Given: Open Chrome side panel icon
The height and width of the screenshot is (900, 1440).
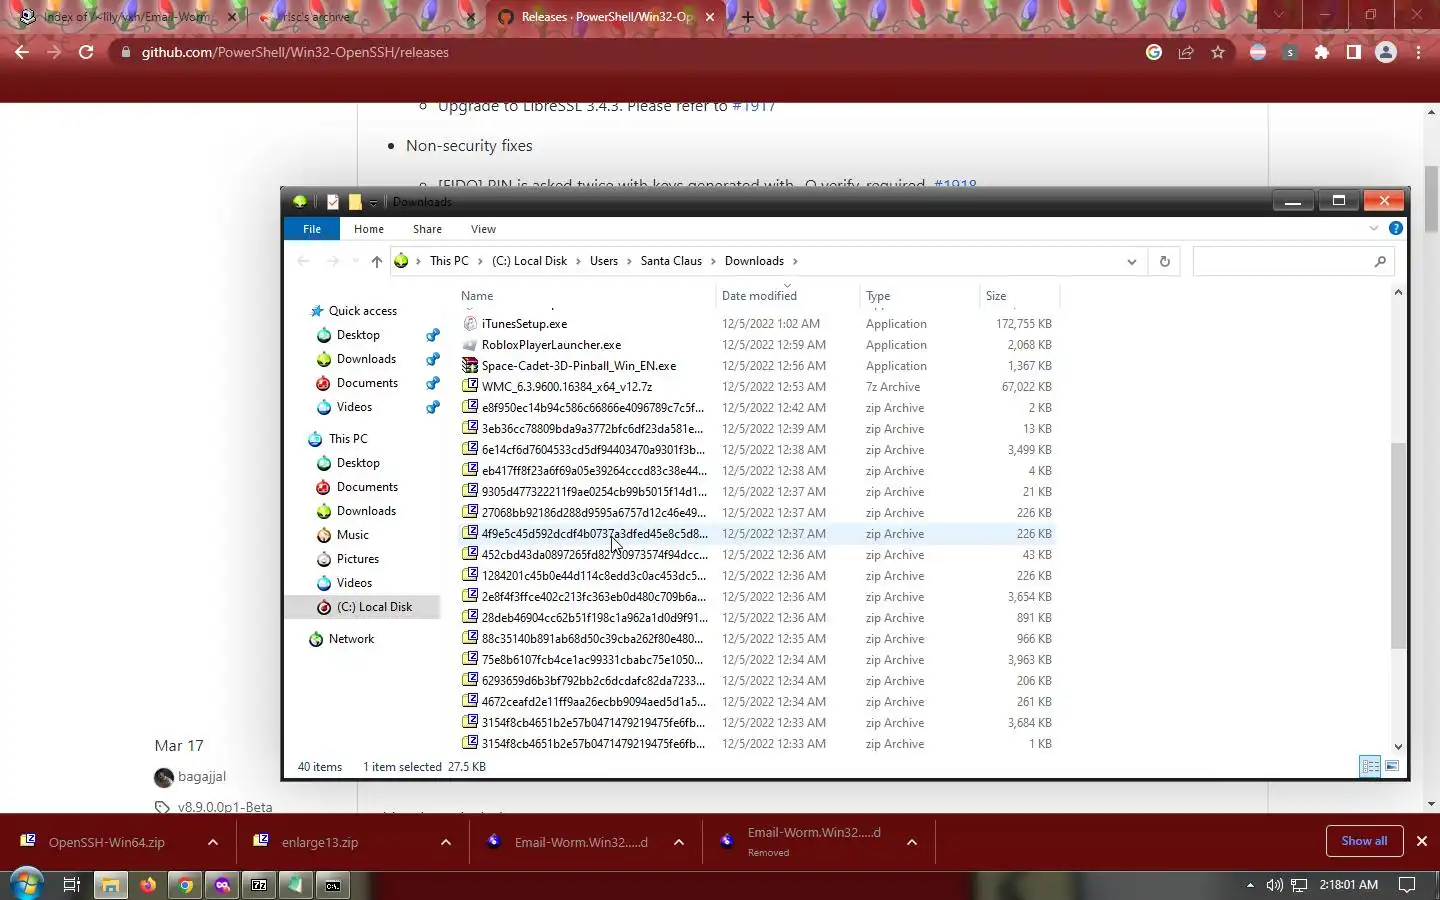Looking at the screenshot, I should 1354,52.
